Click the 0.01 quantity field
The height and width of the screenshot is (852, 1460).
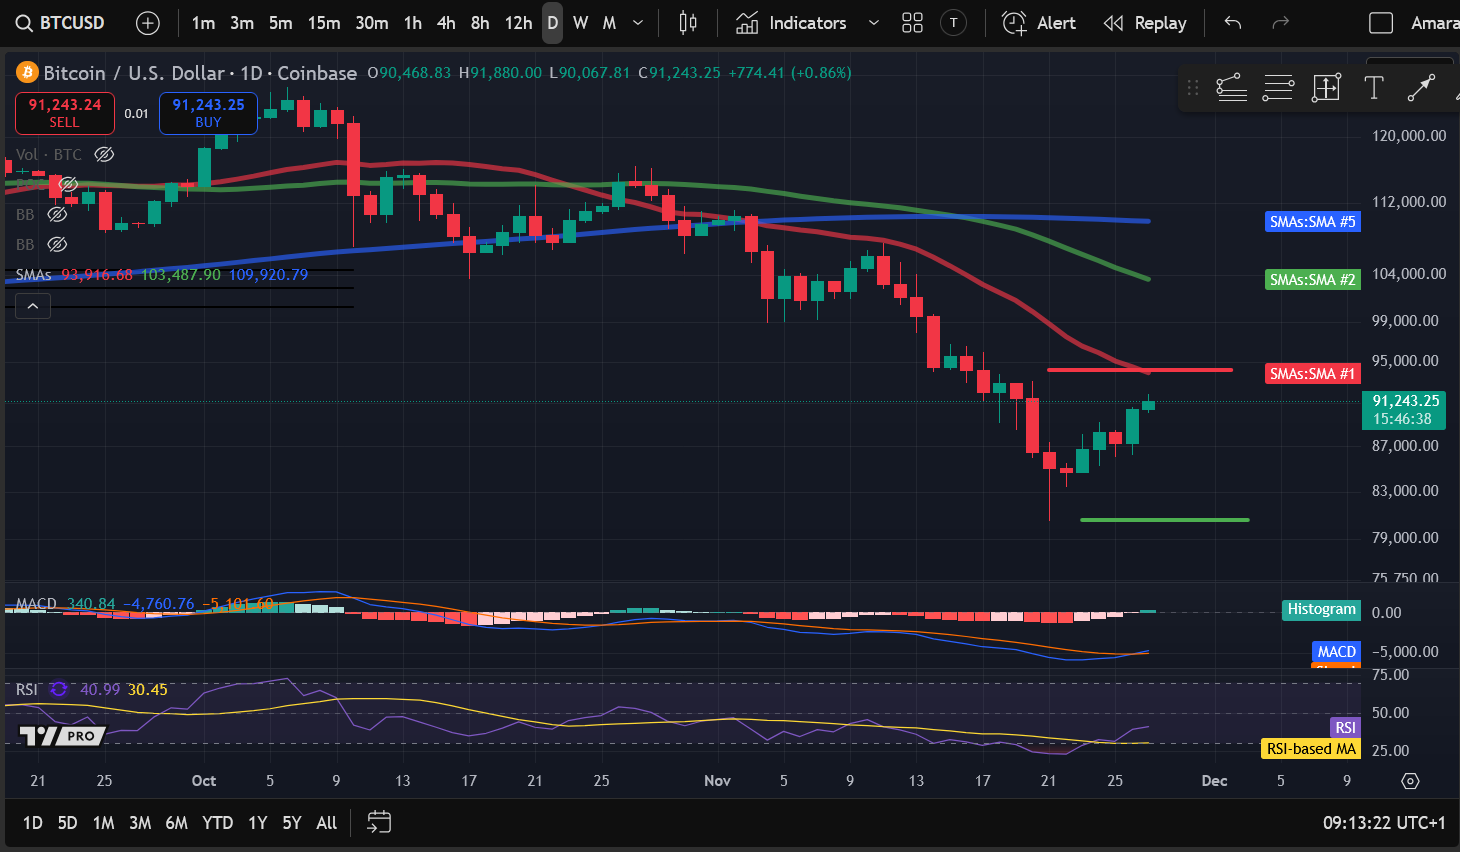pyautogui.click(x=136, y=113)
